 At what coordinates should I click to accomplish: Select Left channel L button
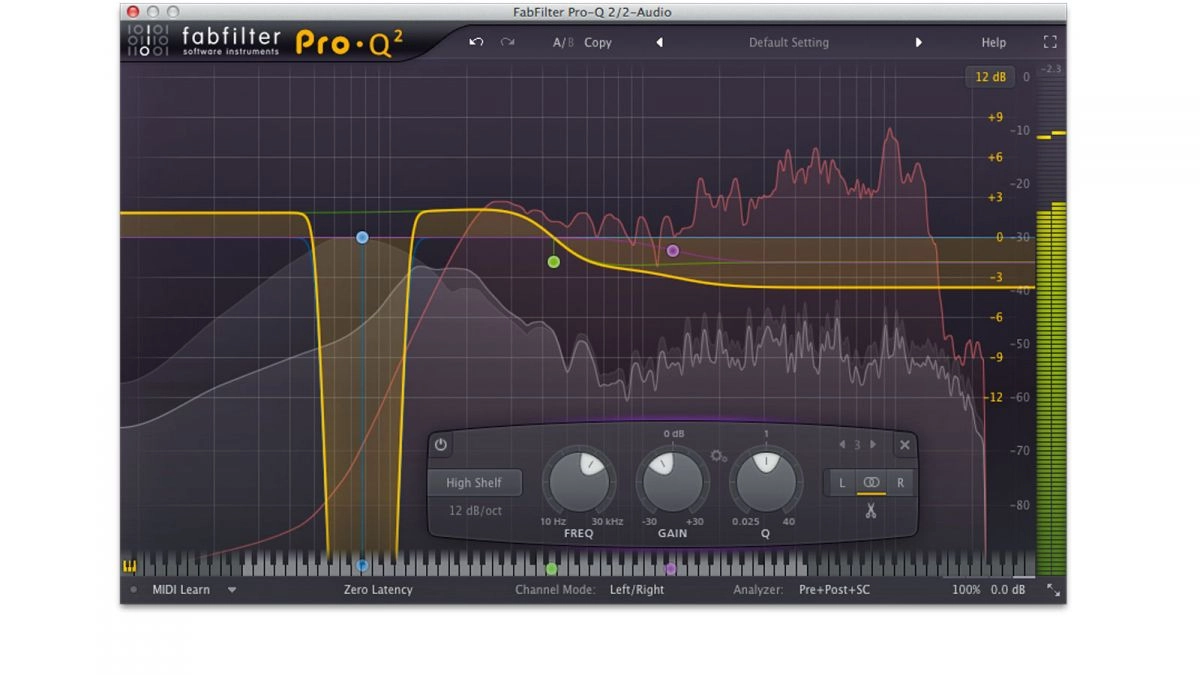[x=841, y=483]
